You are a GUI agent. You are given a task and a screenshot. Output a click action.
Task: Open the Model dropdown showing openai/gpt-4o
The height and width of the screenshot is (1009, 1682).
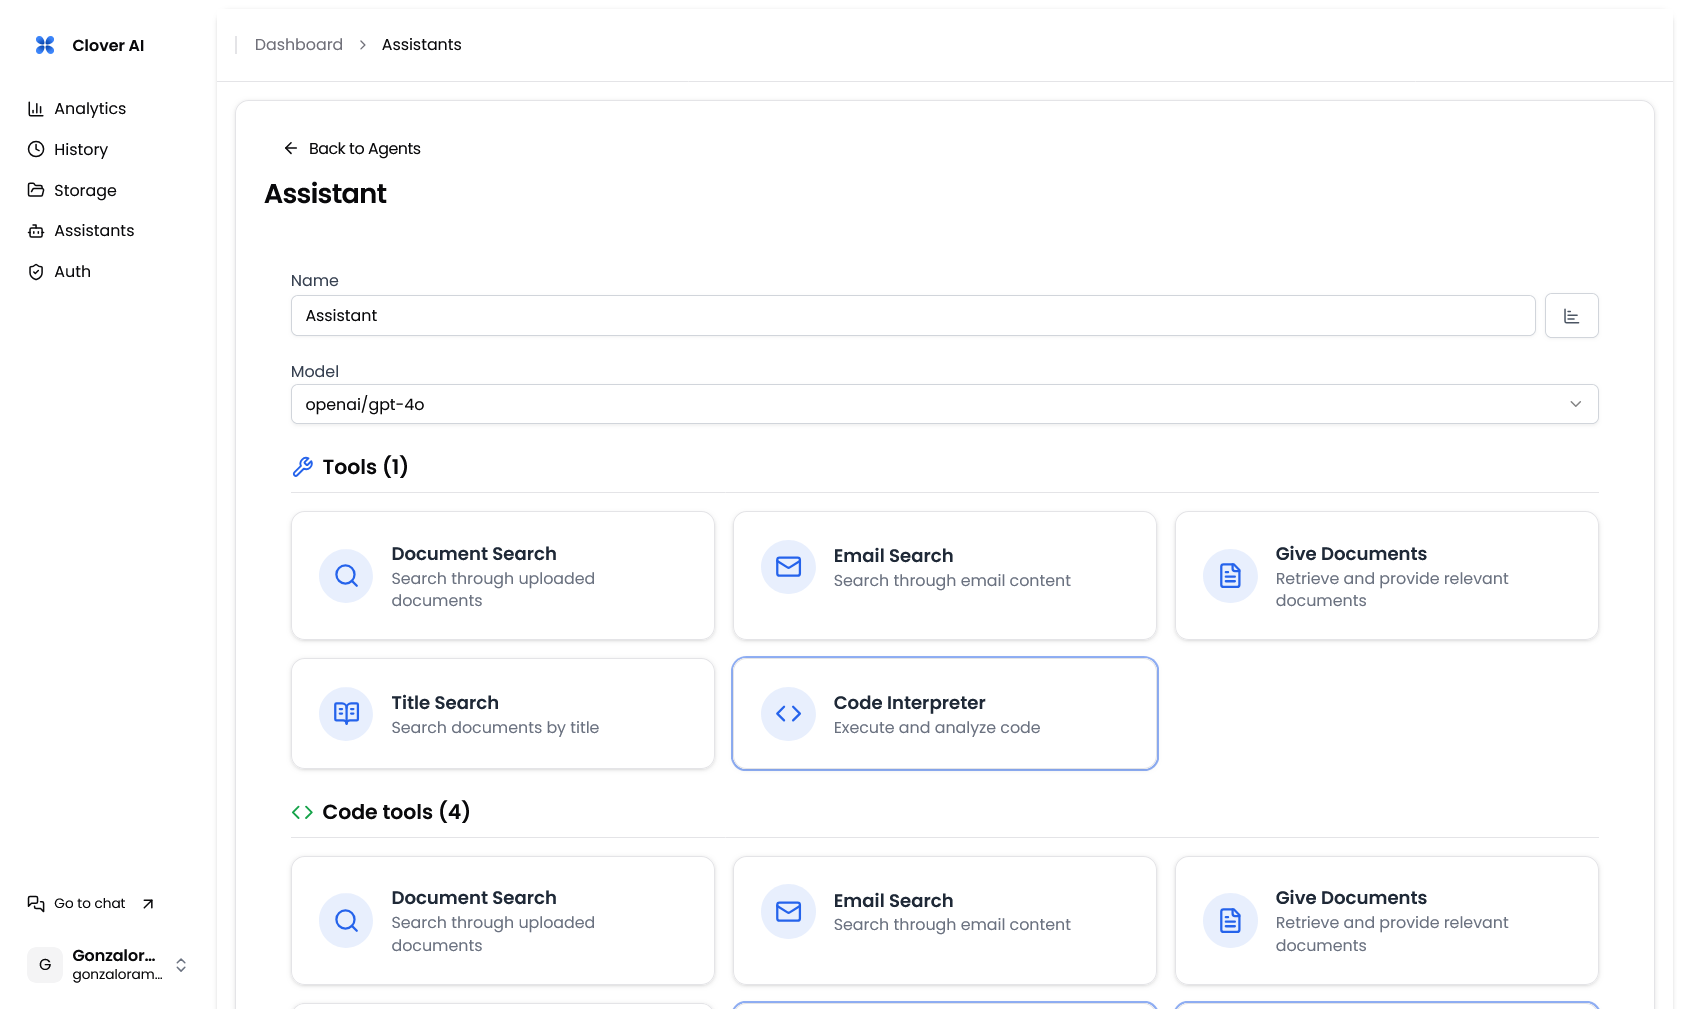tap(944, 404)
